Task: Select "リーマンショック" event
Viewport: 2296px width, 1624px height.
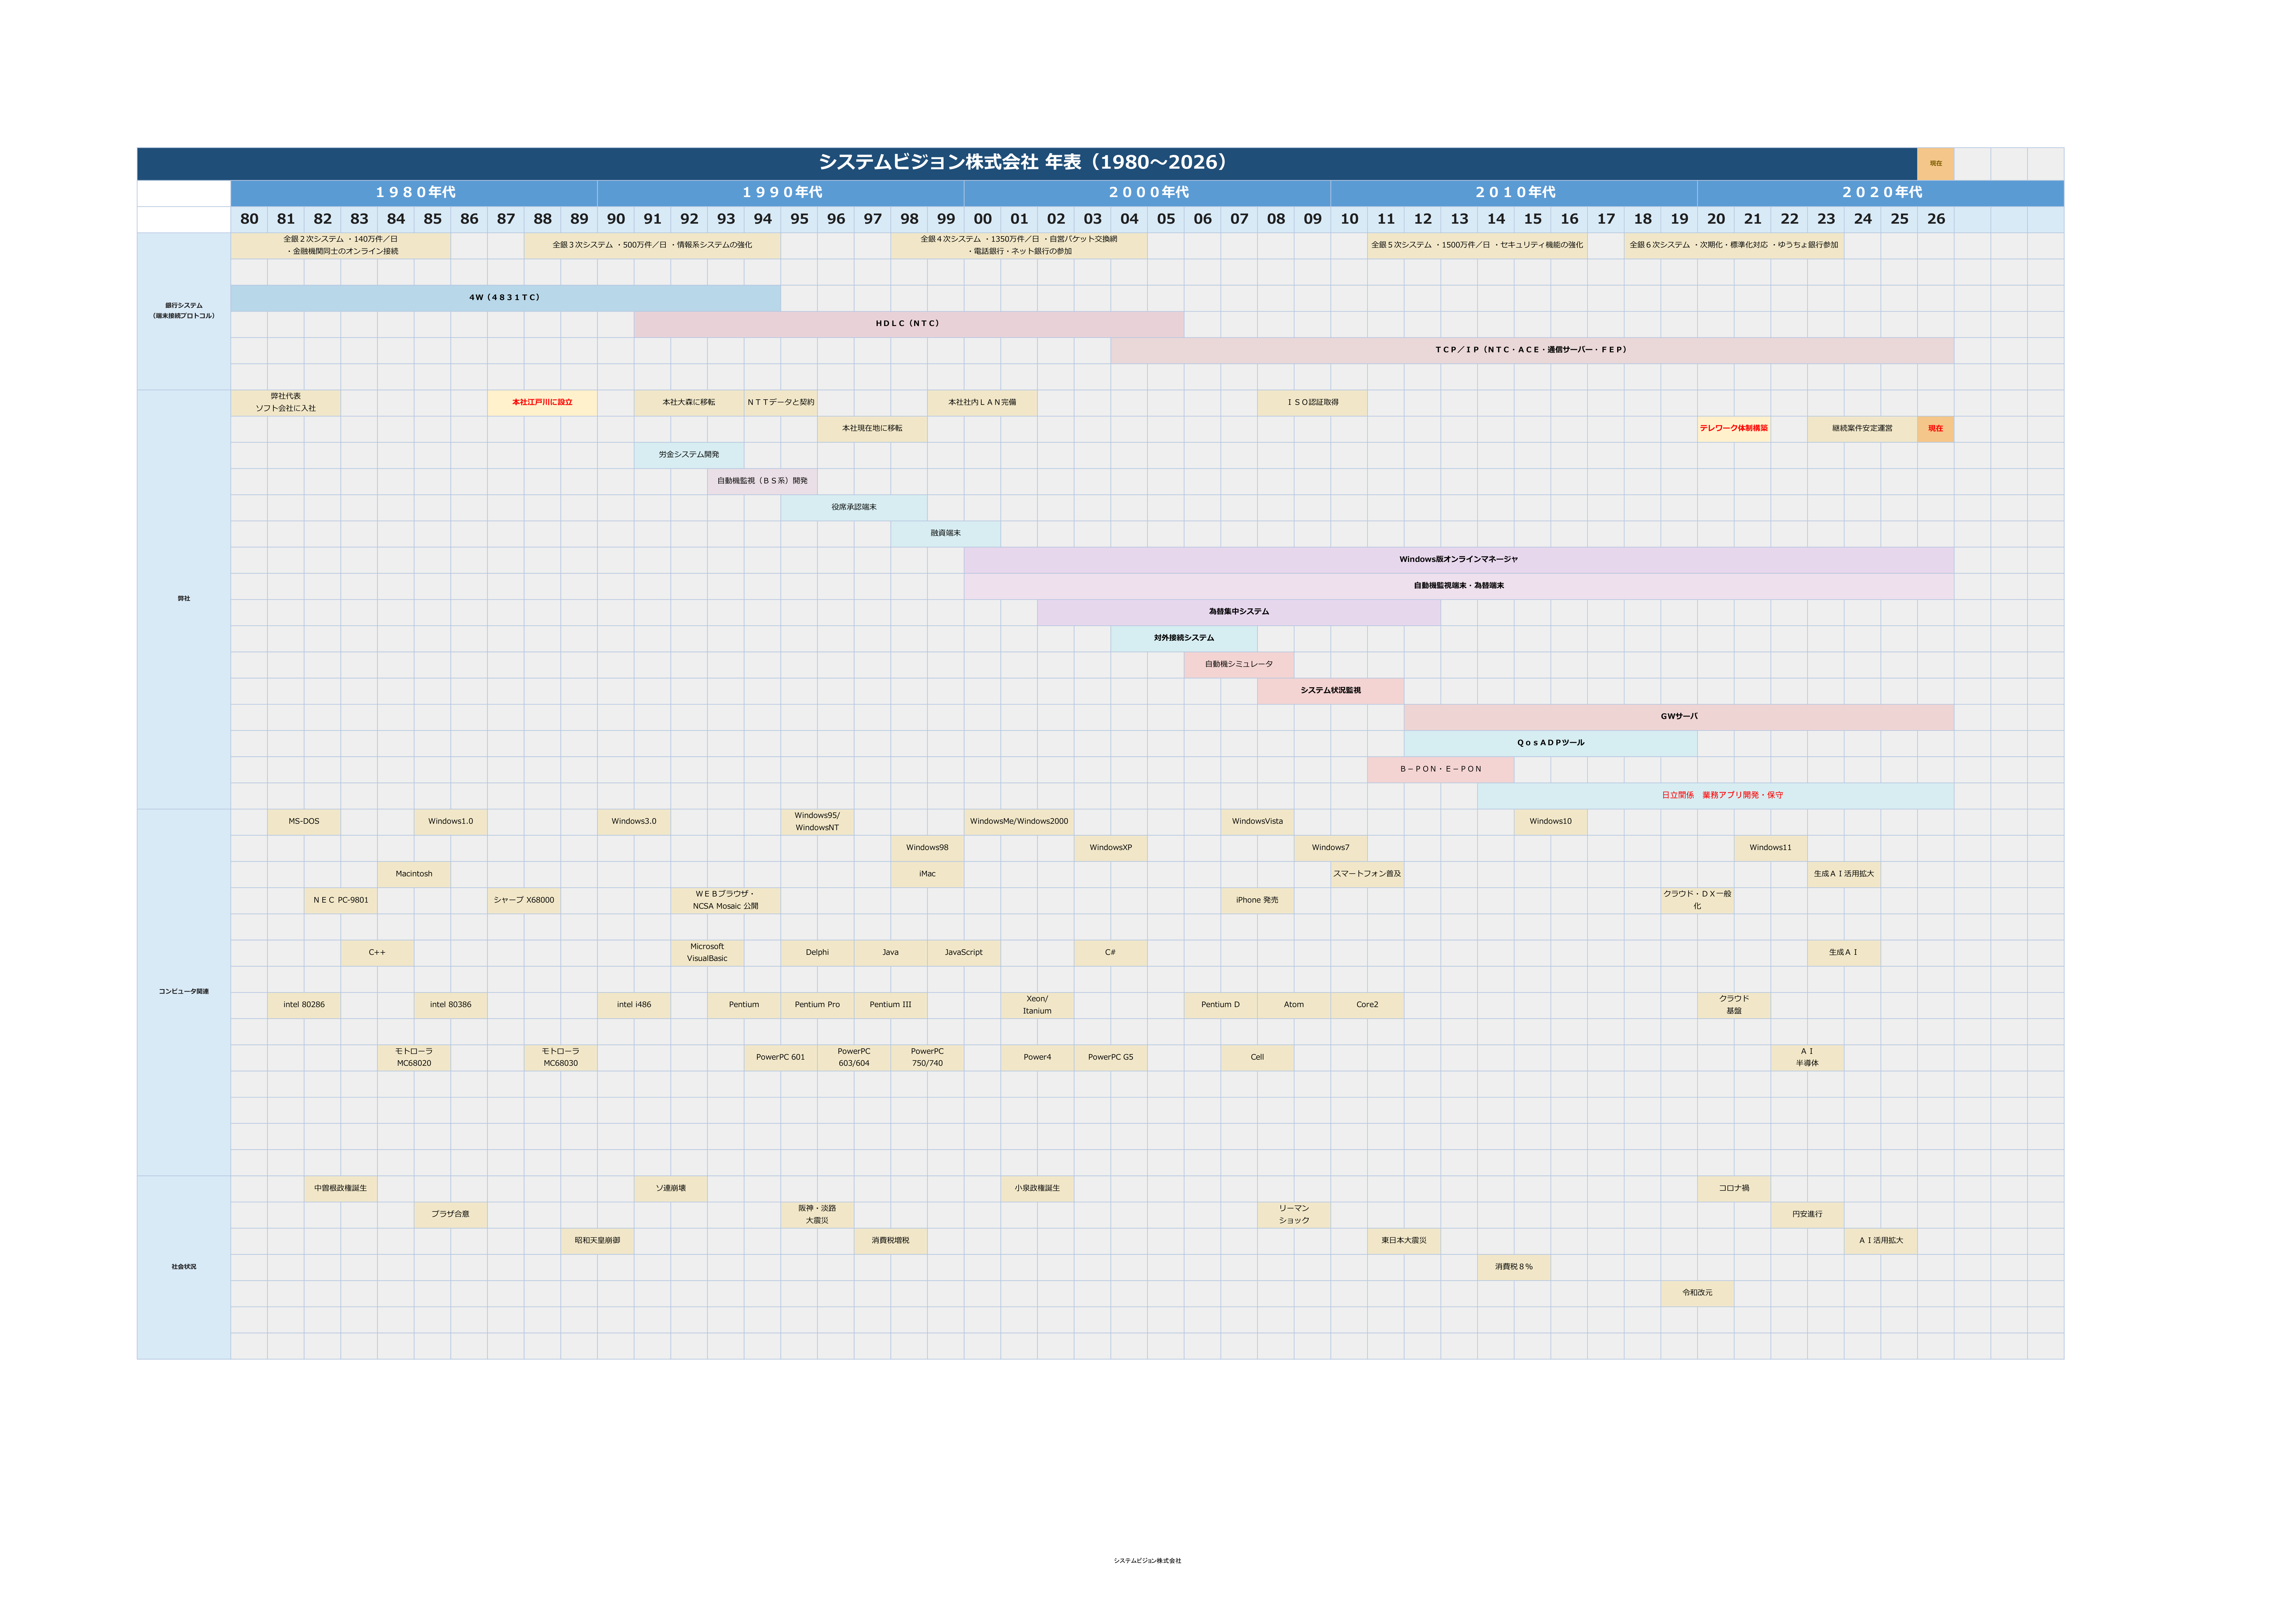Action: [x=1294, y=1215]
